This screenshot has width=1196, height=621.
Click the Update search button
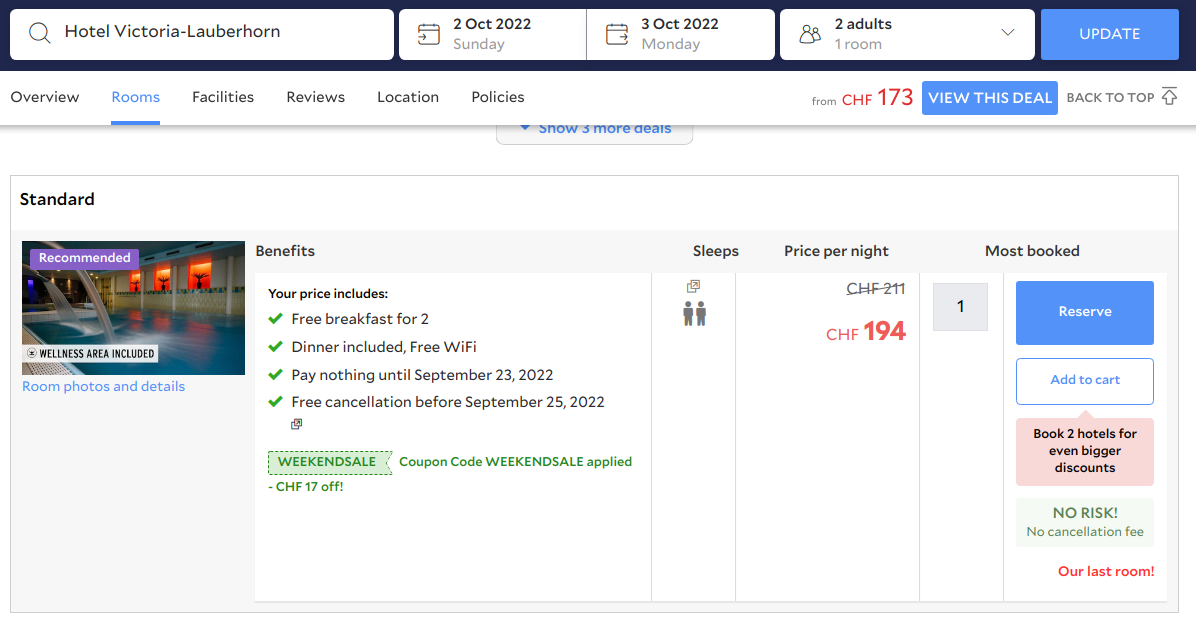coord(1109,34)
